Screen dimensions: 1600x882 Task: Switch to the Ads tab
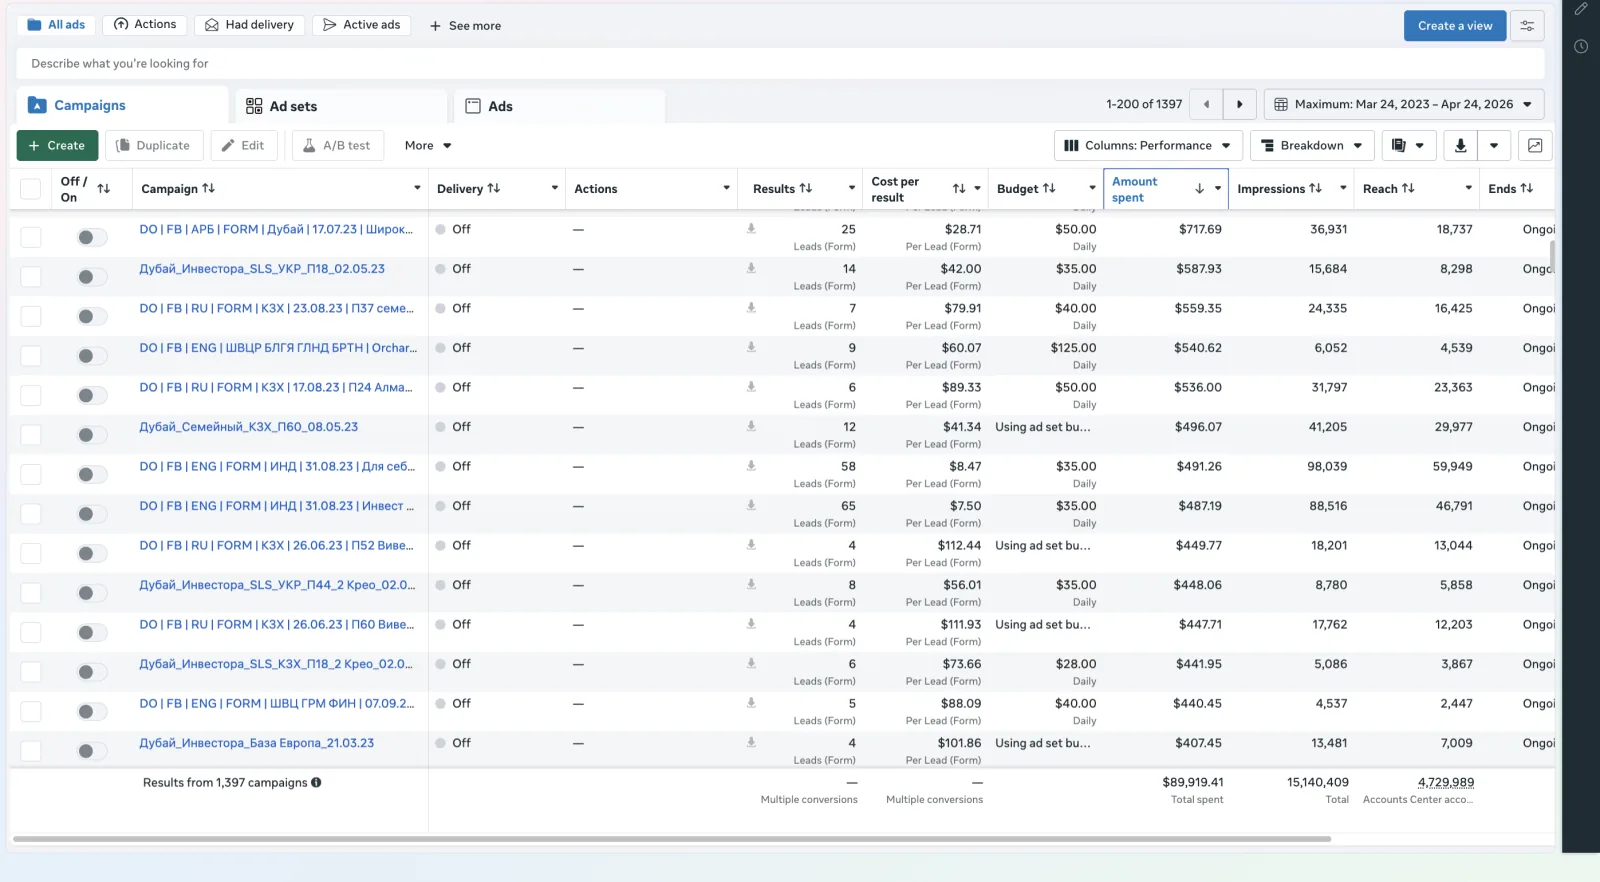pyautogui.click(x=560, y=106)
